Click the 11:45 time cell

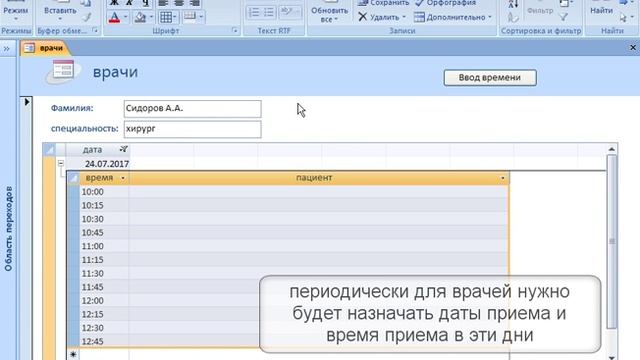click(x=104, y=287)
